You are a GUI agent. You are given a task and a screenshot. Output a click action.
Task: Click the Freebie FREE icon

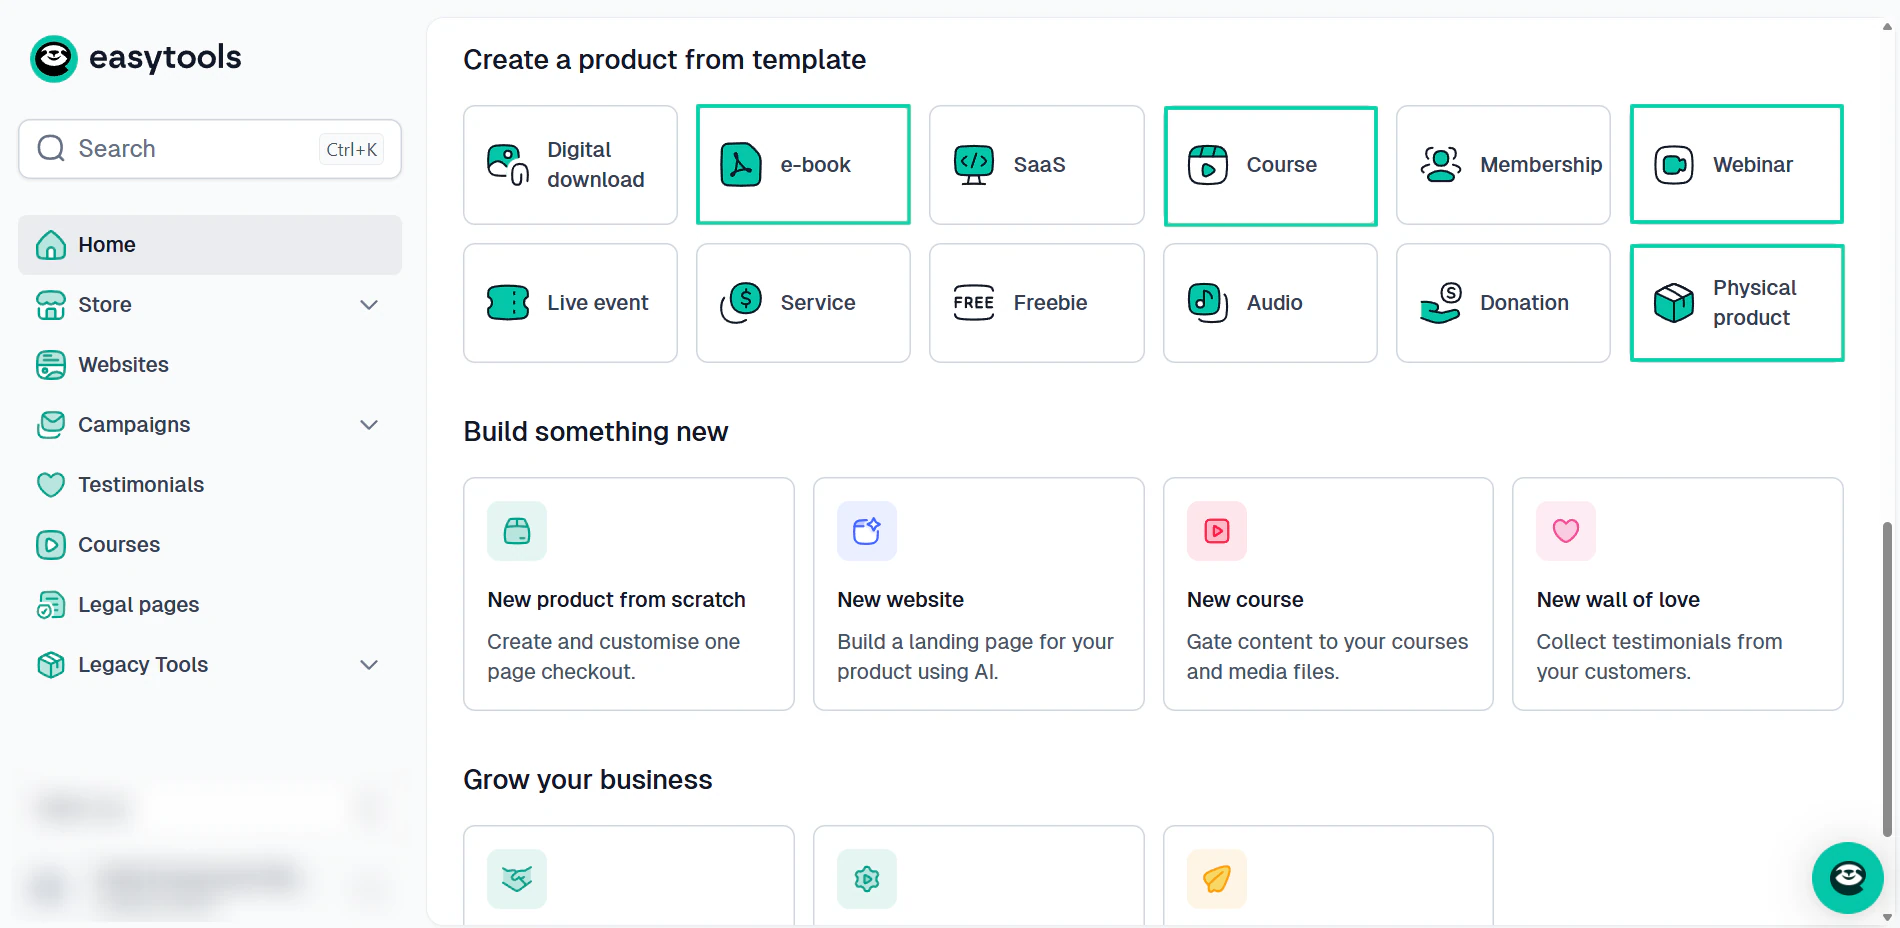pyautogui.click(x=974, y=303)
